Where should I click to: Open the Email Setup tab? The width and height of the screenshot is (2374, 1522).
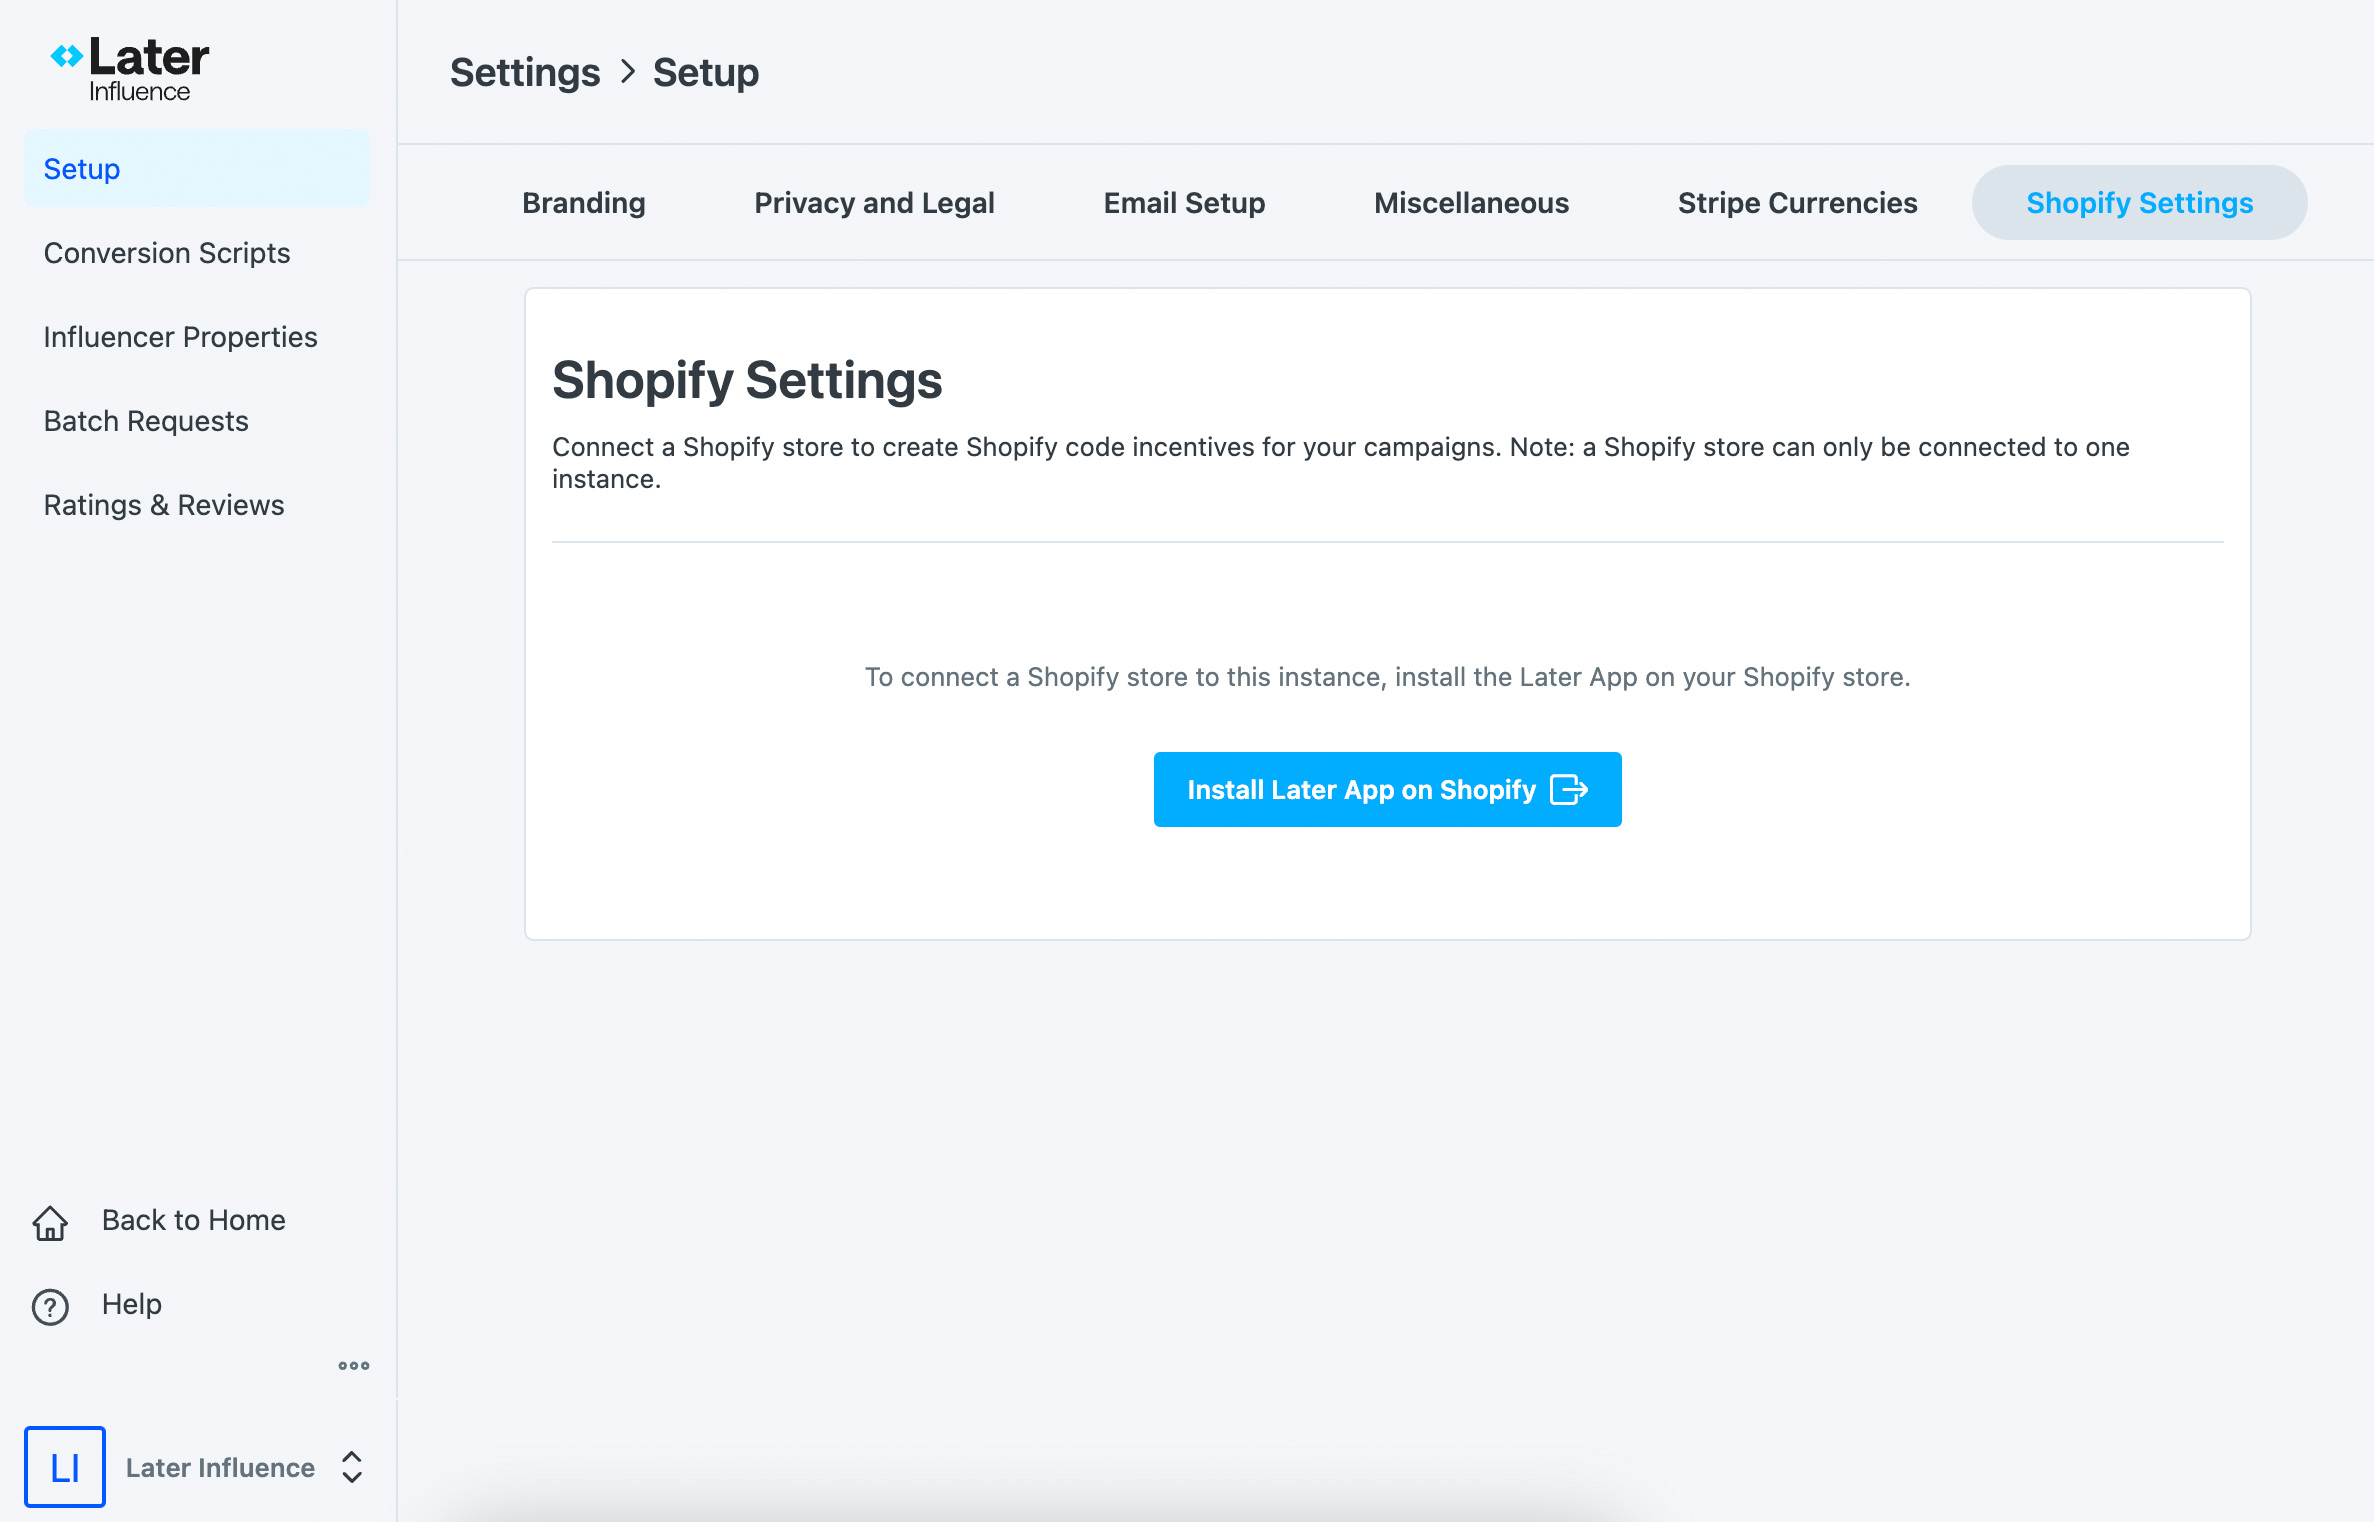tap(1184, 203)
